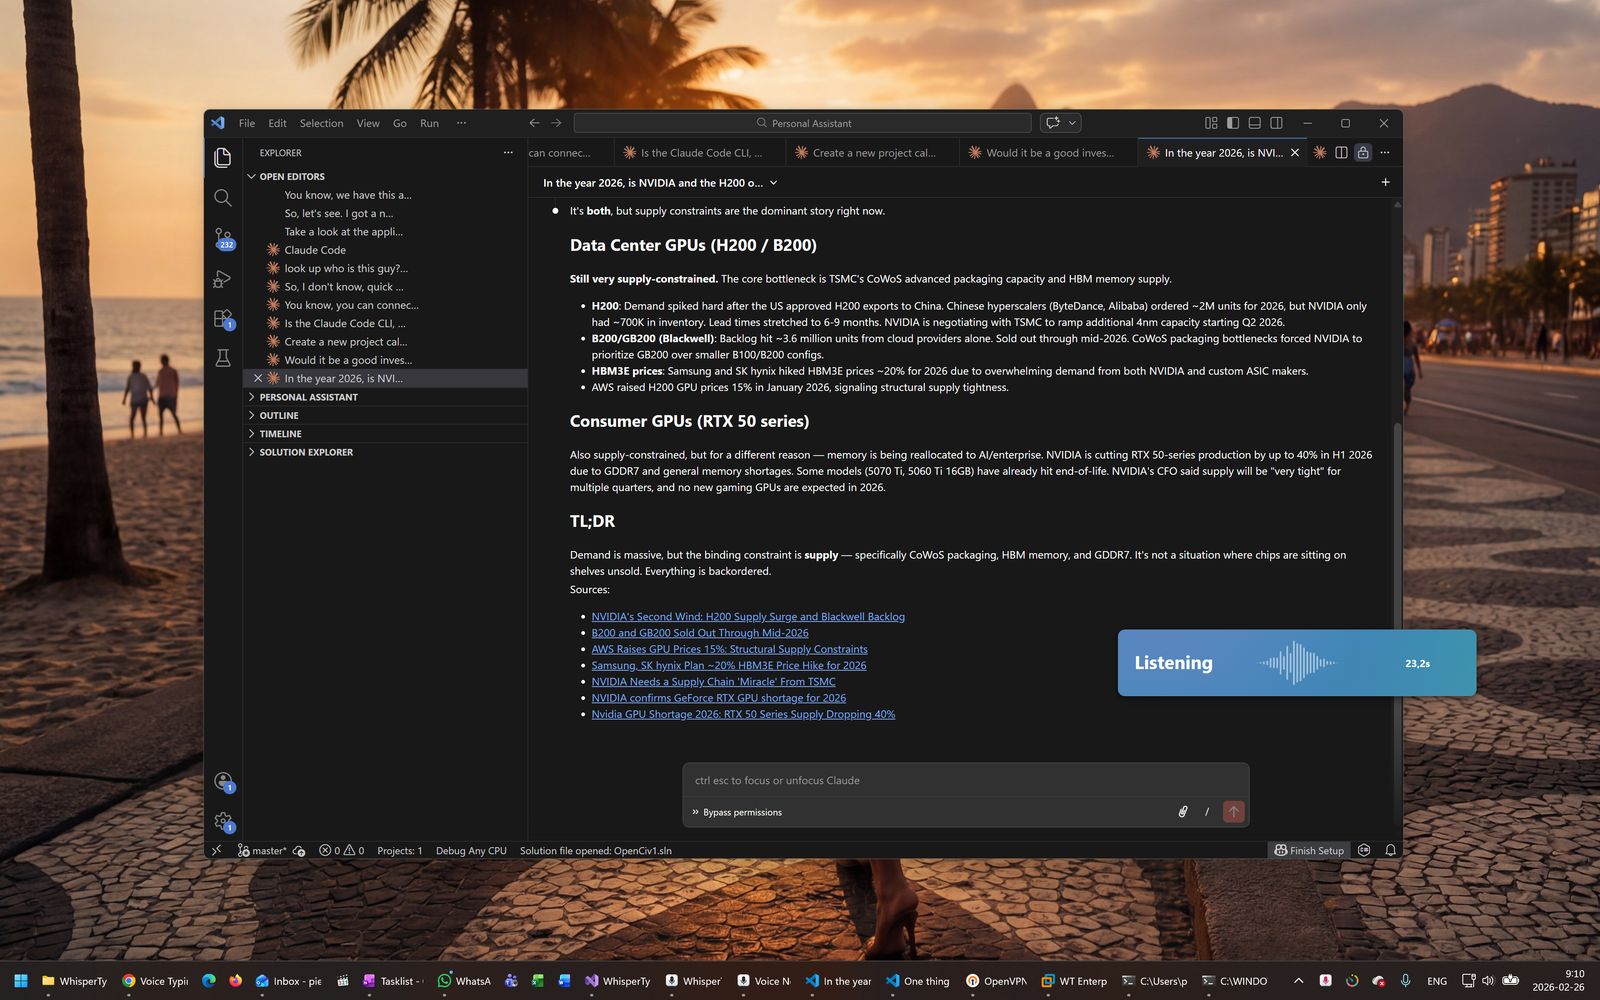This screenshot has width=1600, height=1000.
Task: Click the Finish Setup button in the status bar
Action: (x=1309, y=850)
